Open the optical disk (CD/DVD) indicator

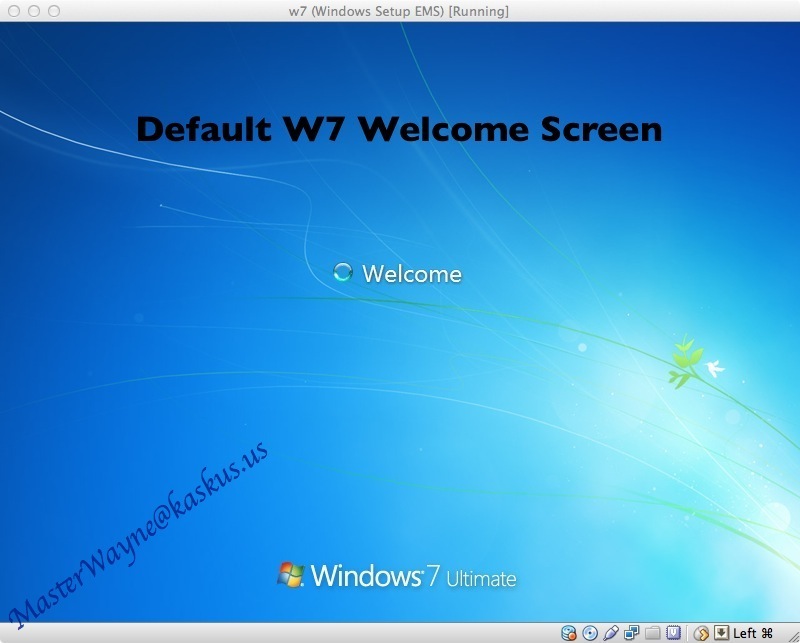[590, 633]
